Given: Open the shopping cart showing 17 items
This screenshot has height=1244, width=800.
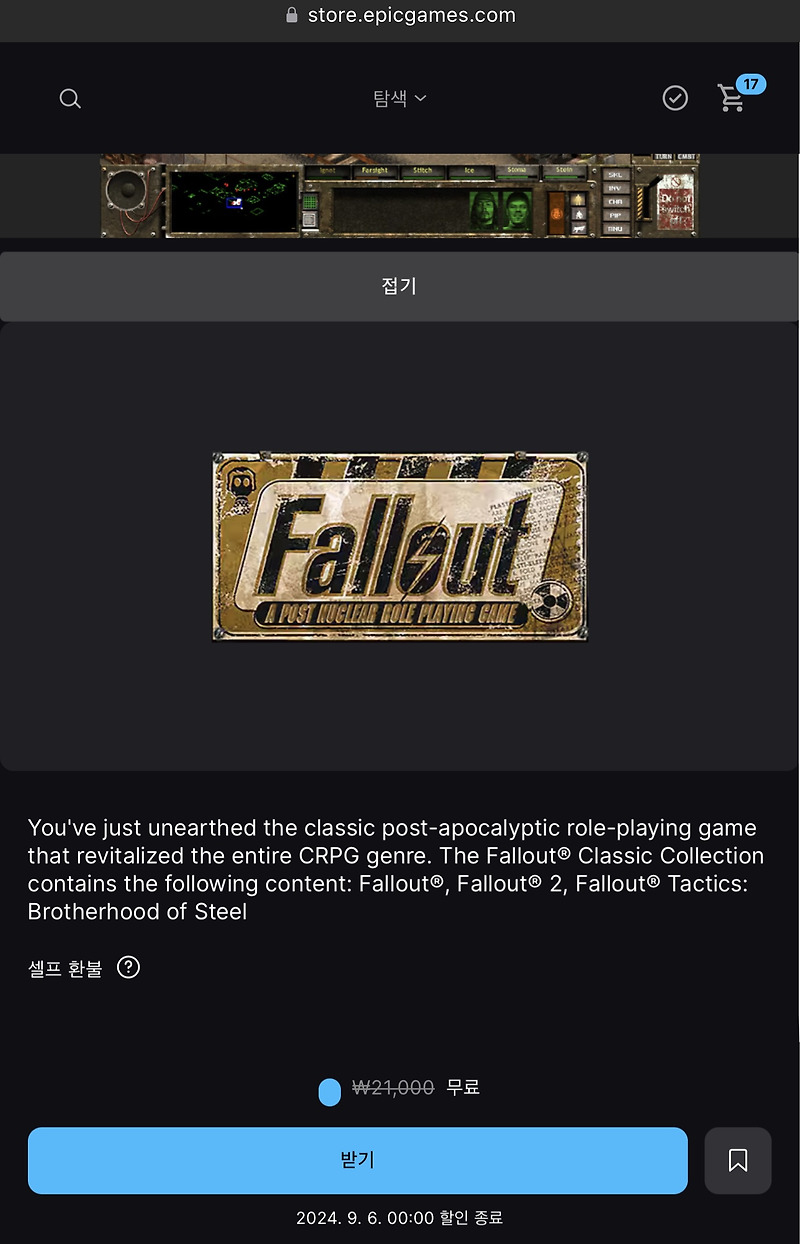Looking at the screenshot, I should 733,98.
